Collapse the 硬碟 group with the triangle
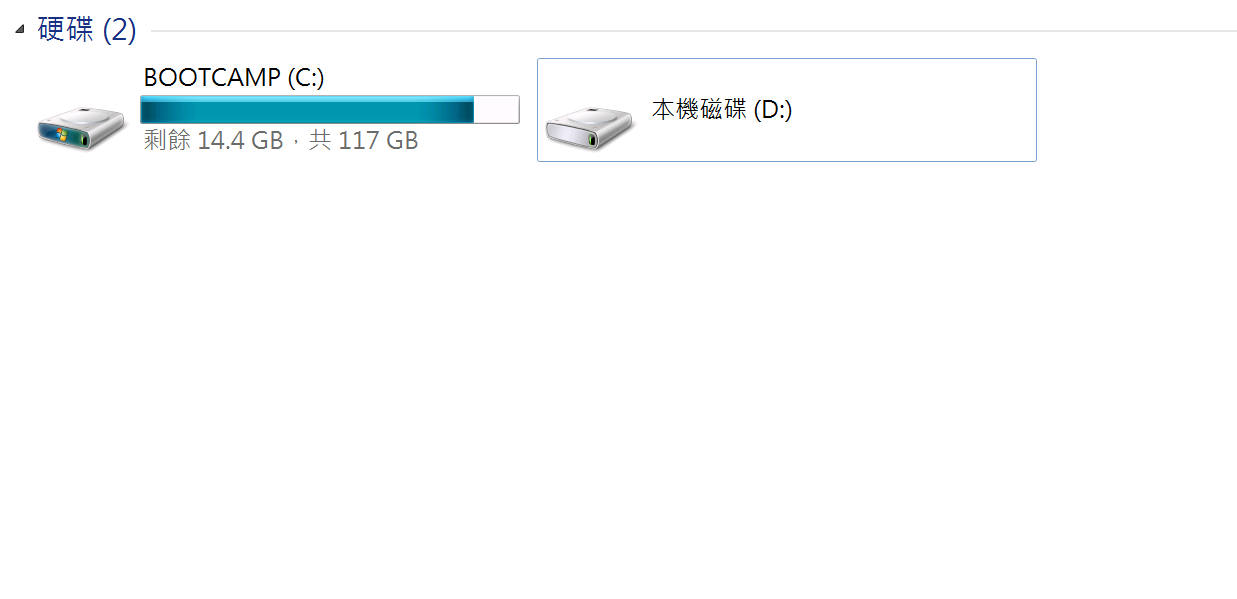The image size is (1237, 599). coord(20,30)
